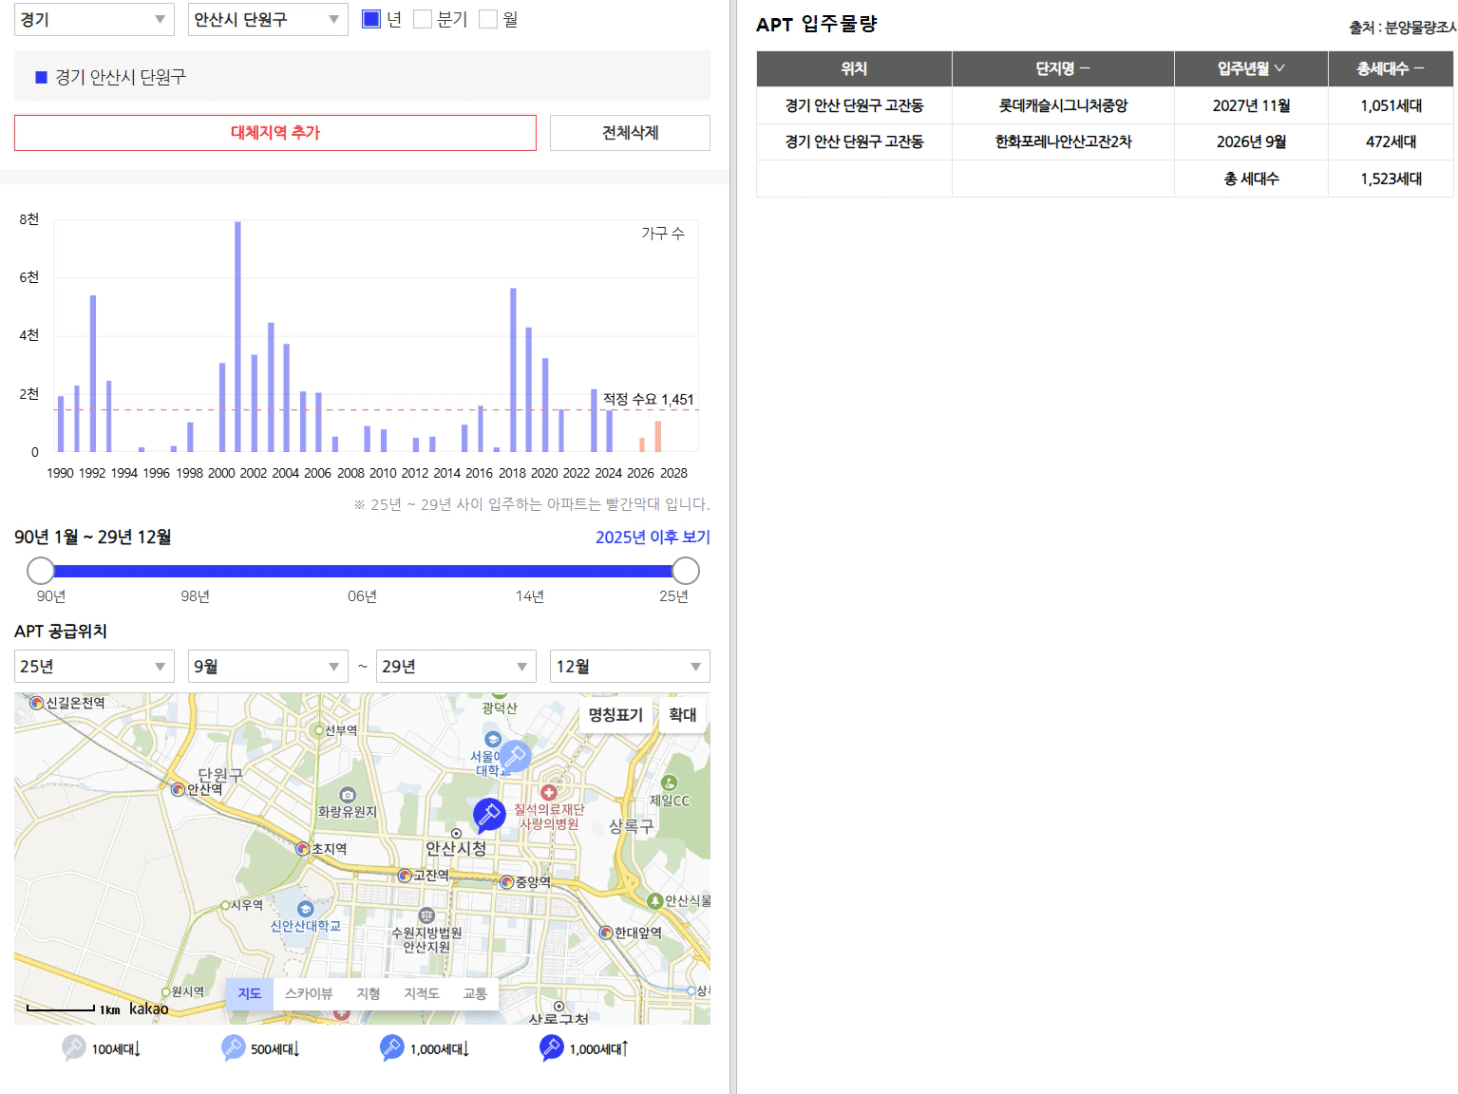Click the taller red bar at the chart's right
This screenshot has height=1094, width=1458.
tap(658, 437)
